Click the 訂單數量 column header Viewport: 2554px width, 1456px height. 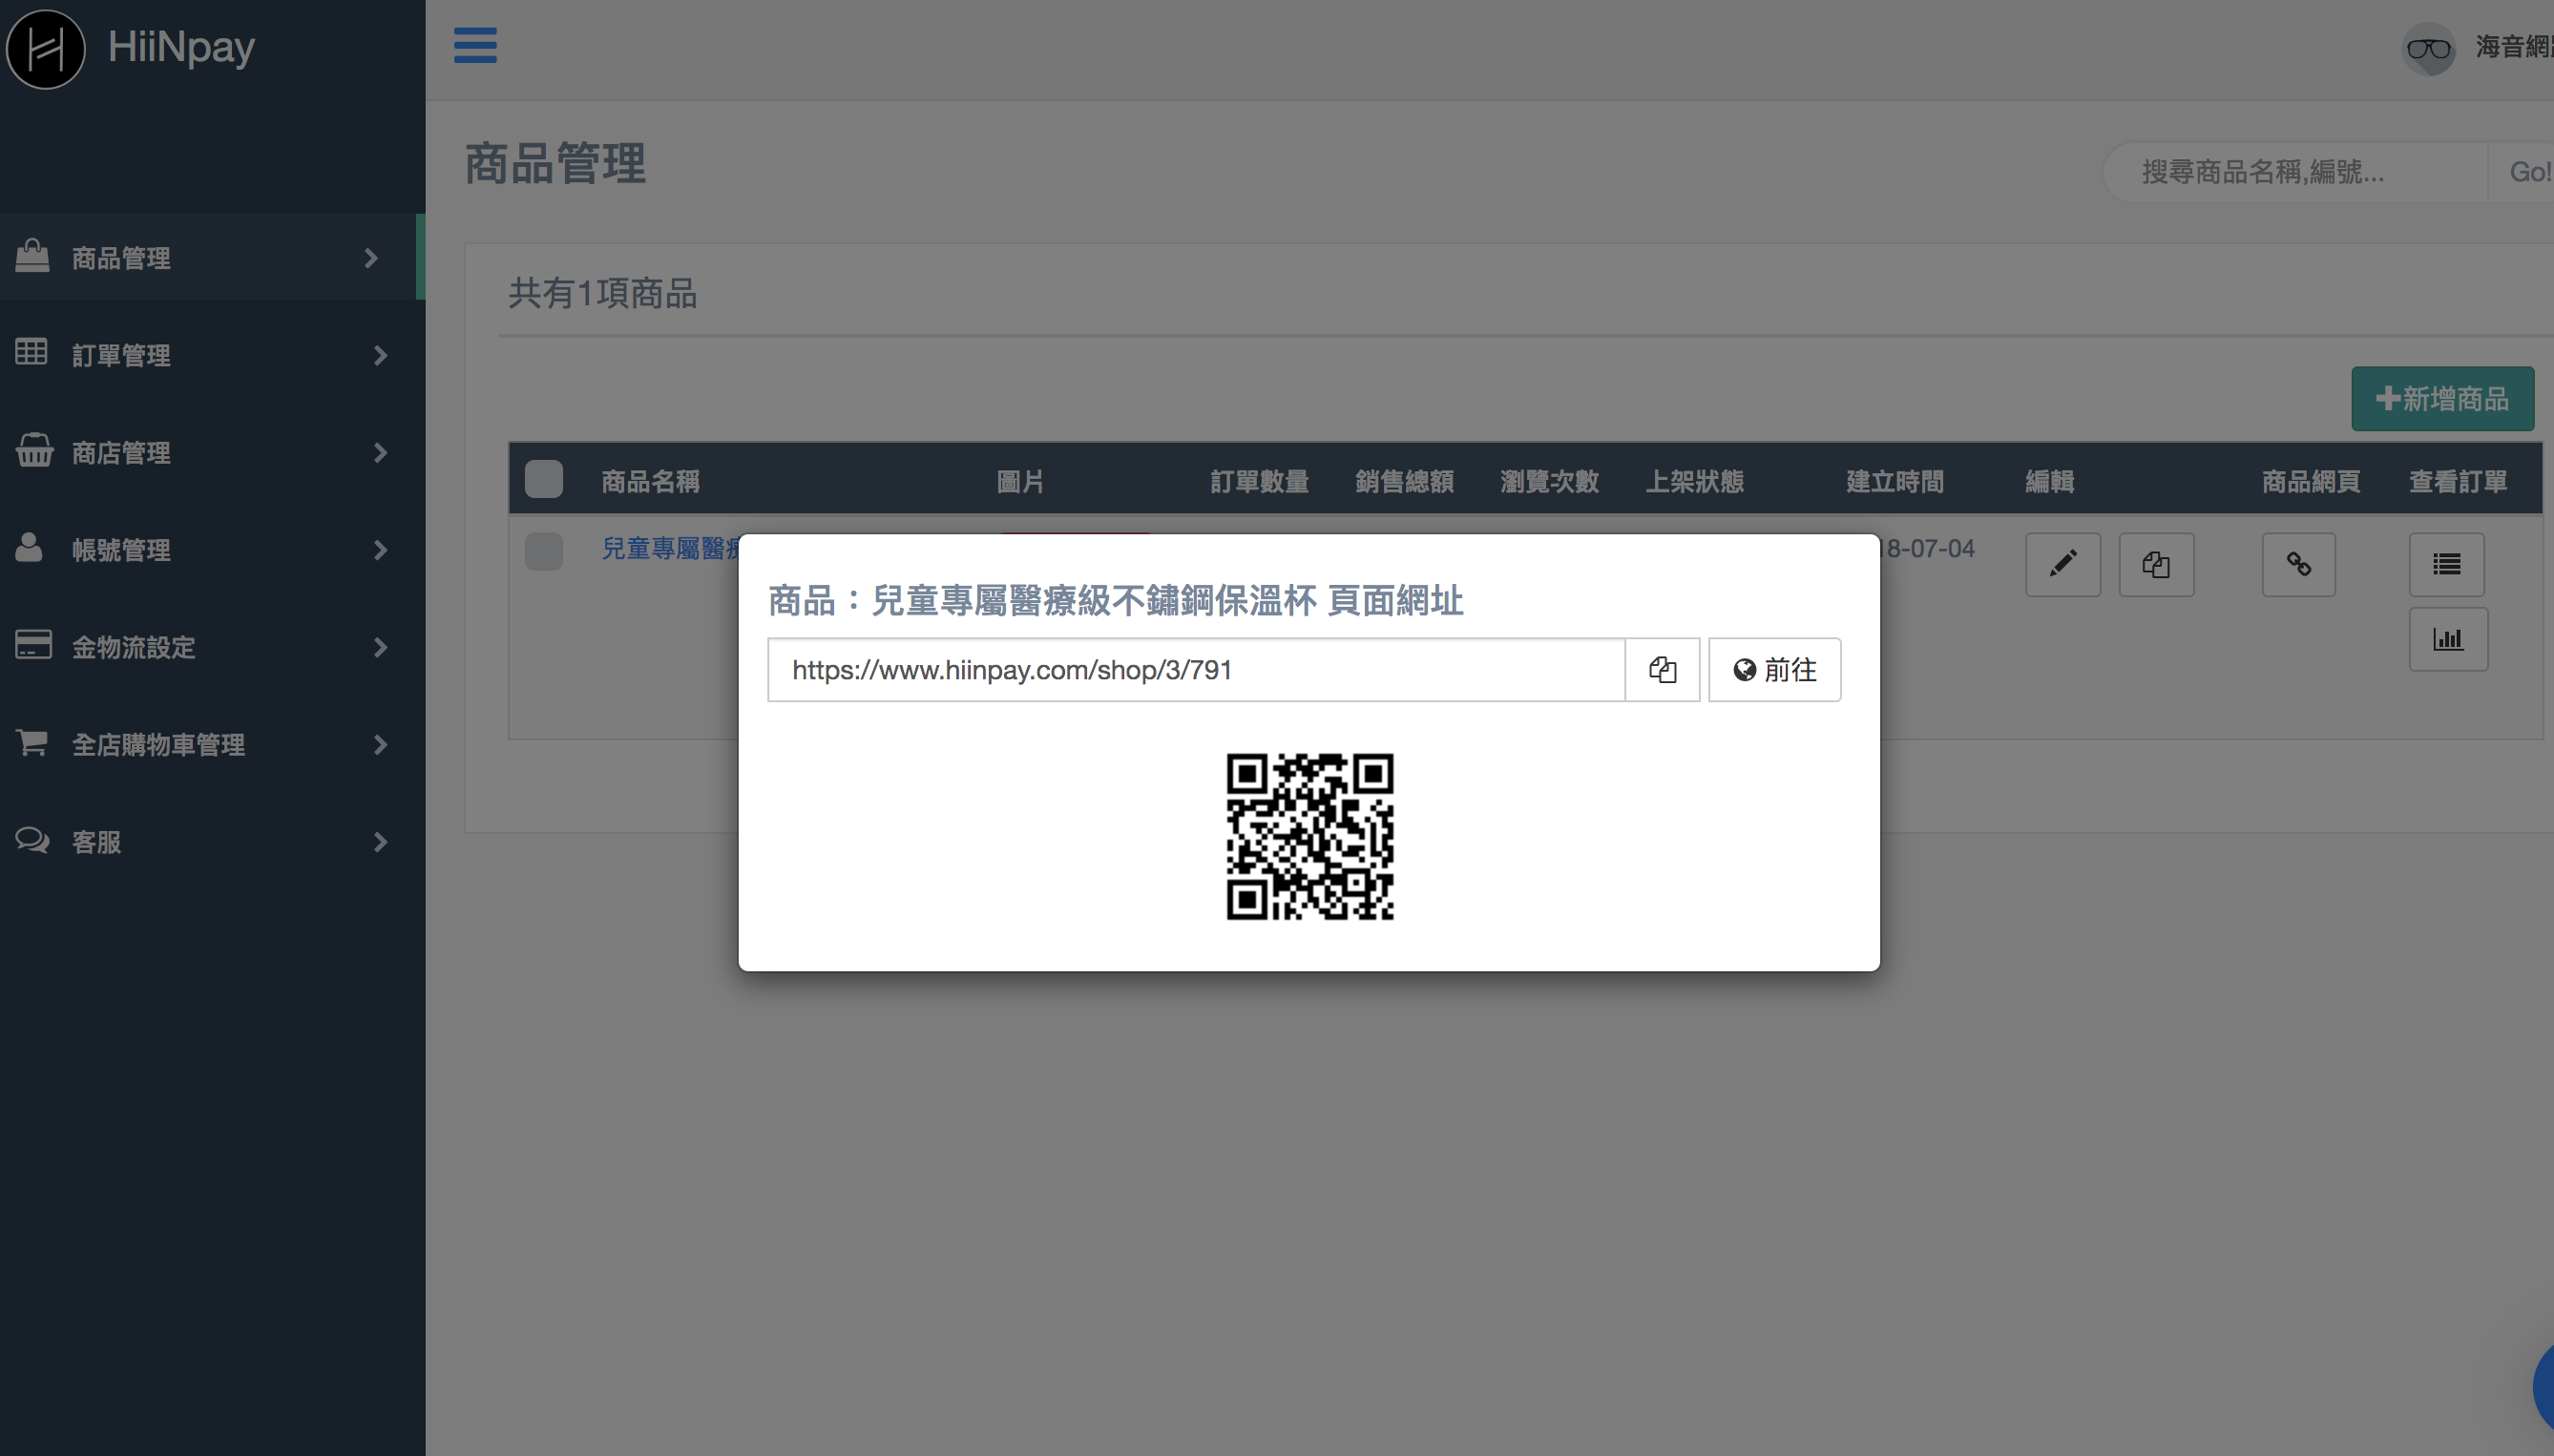click(1259, 482)
